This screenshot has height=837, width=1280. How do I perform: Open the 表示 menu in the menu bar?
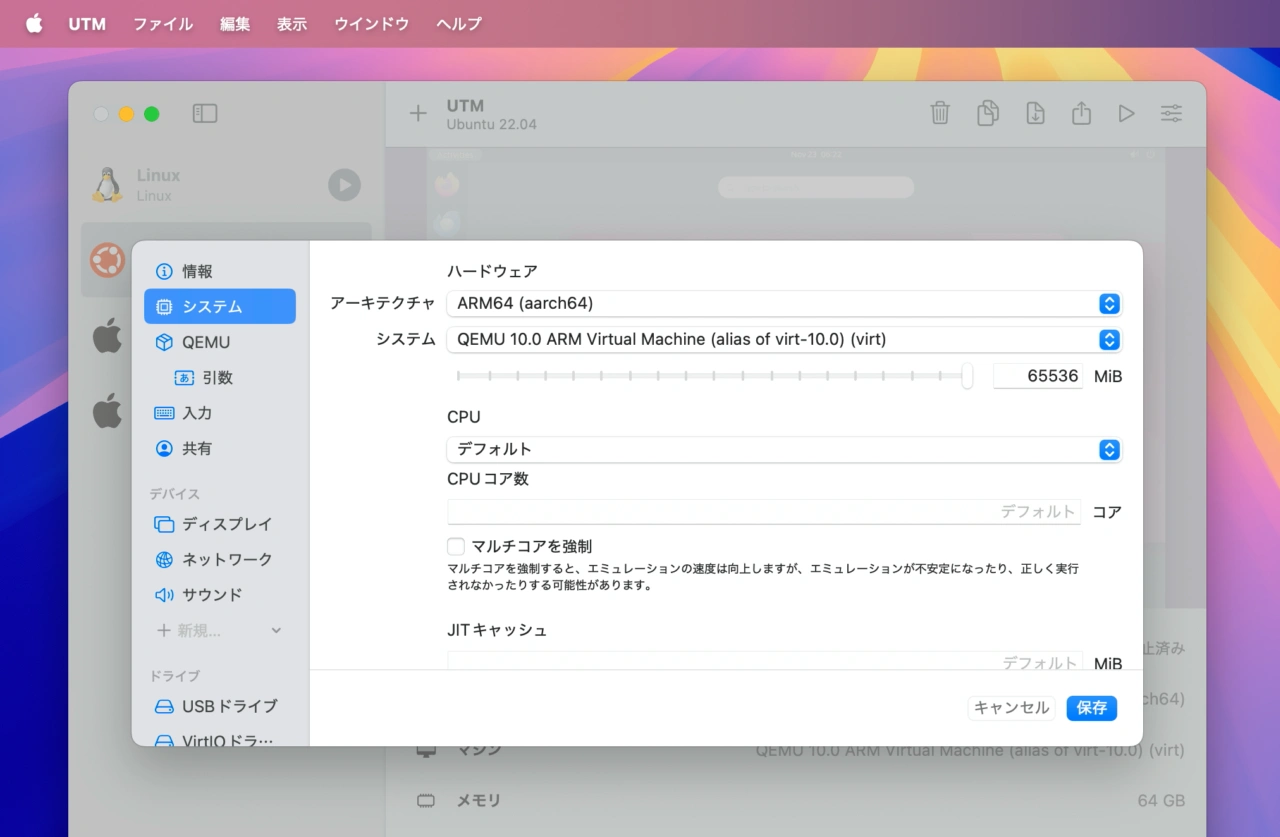pyautogui.click(x=291, y=24)
